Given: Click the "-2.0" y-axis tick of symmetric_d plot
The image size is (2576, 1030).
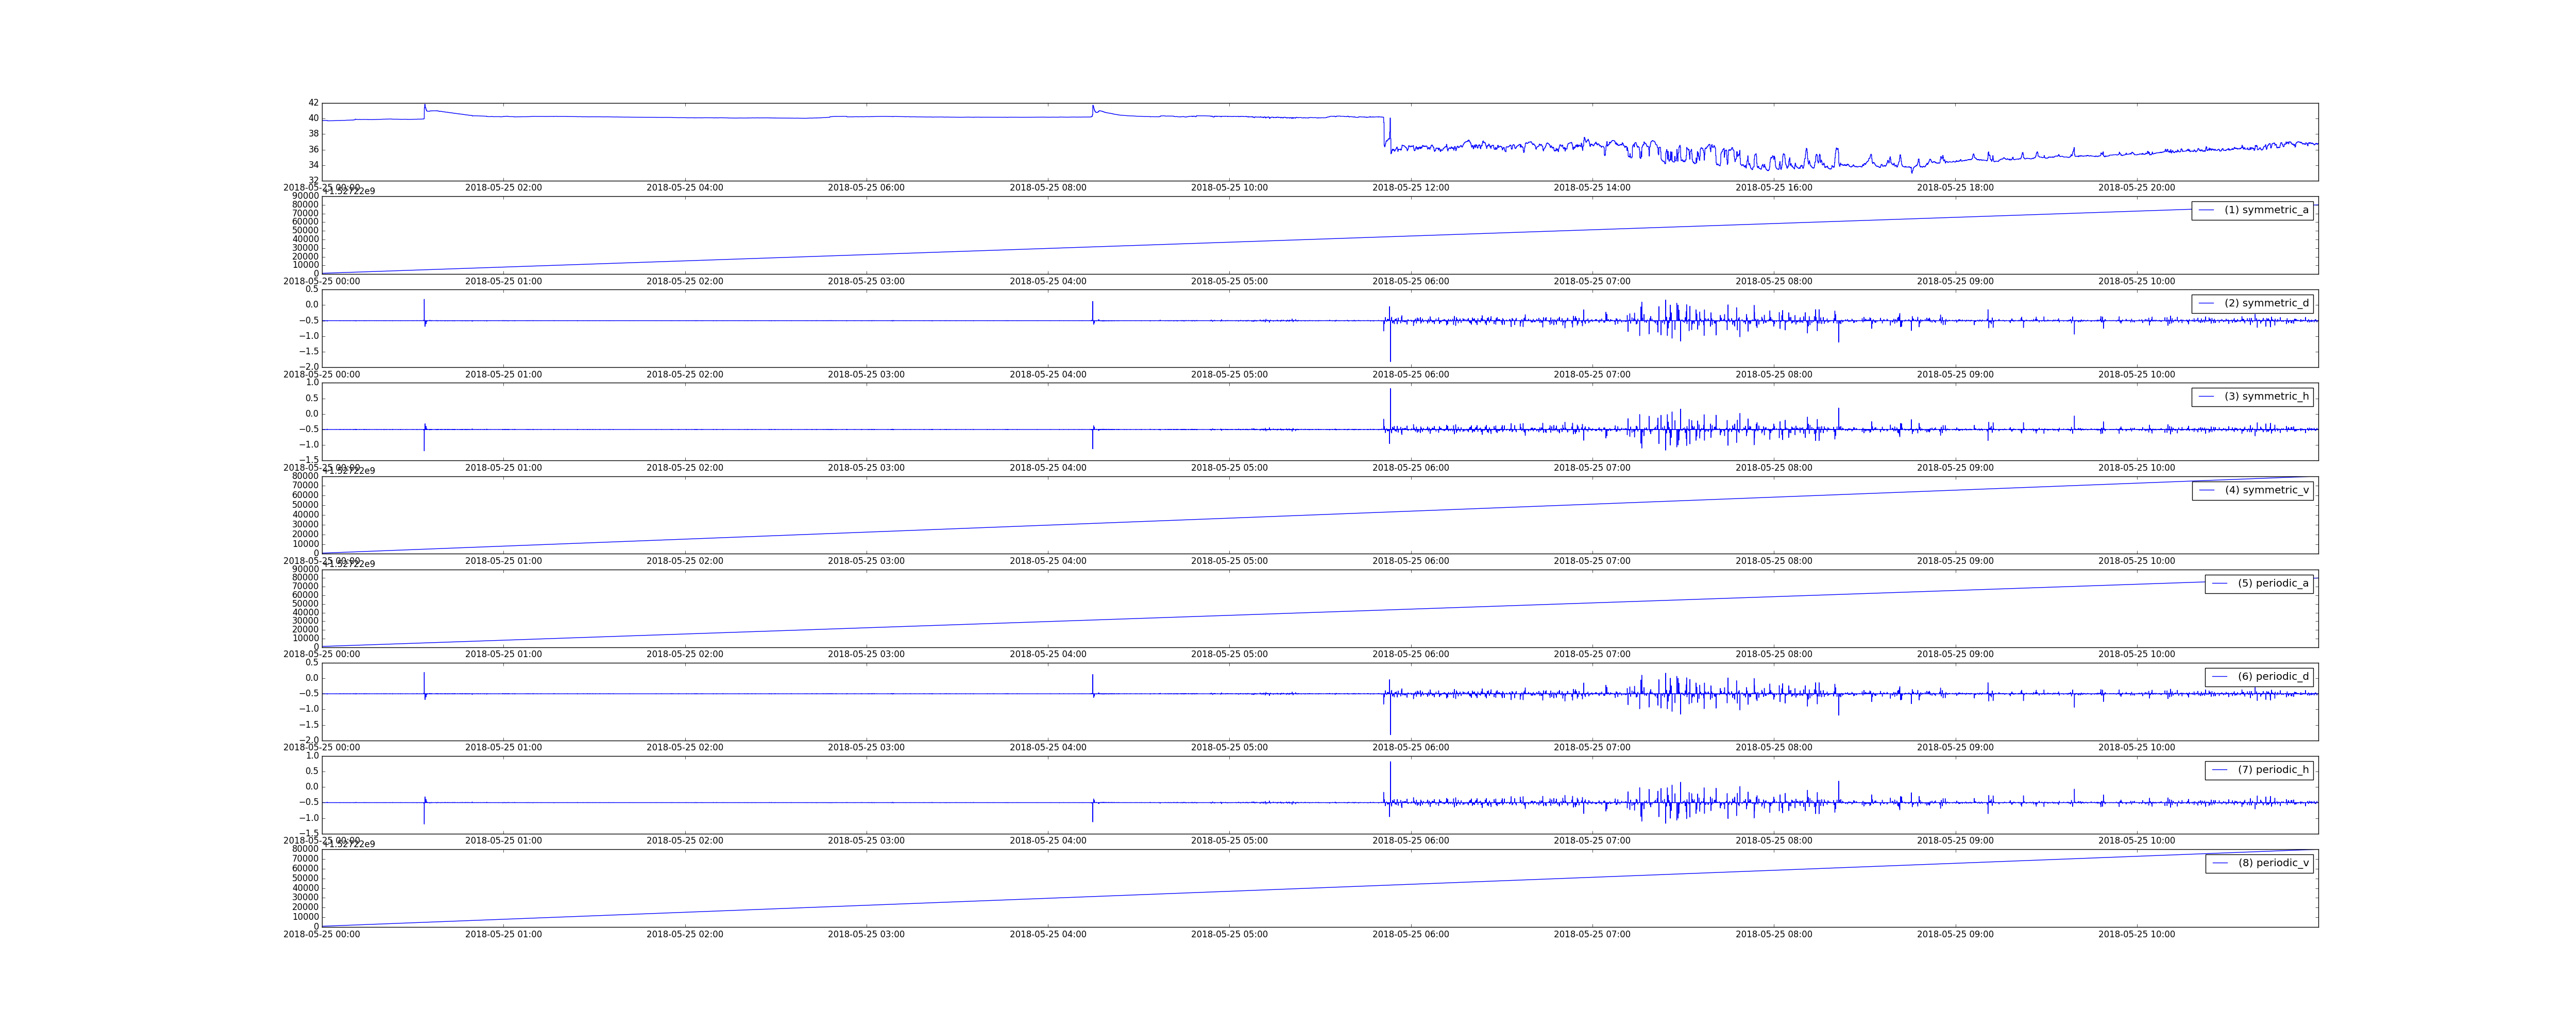Looking at the screenshot, I should click(x=309, y=367).
